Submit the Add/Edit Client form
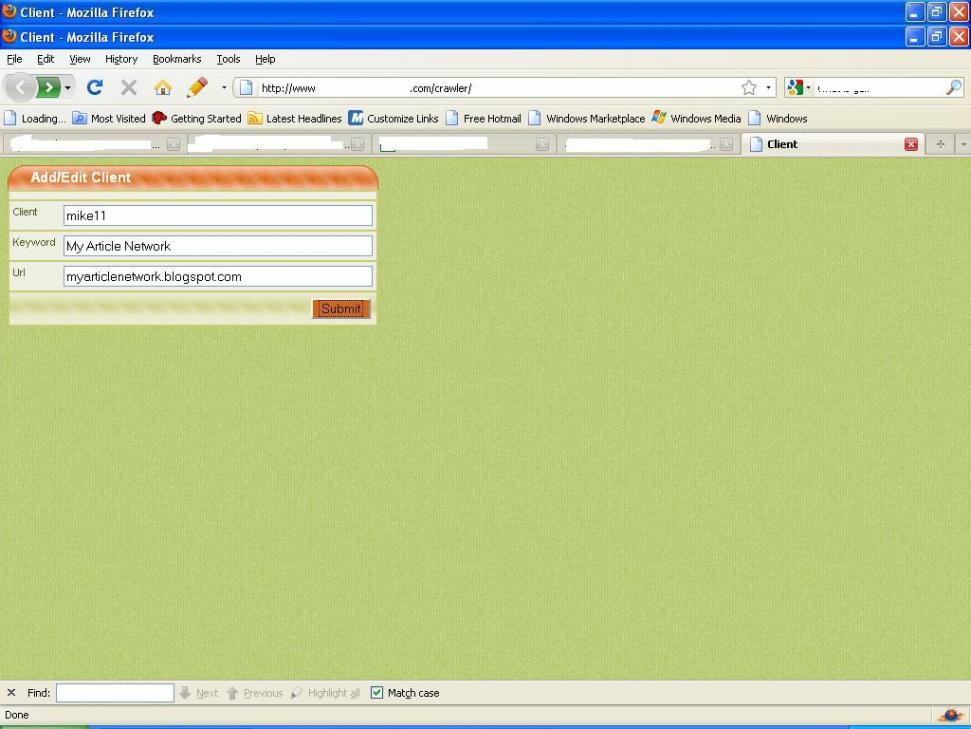The width and height of the screenshot is (971, 729). point(341,308)
